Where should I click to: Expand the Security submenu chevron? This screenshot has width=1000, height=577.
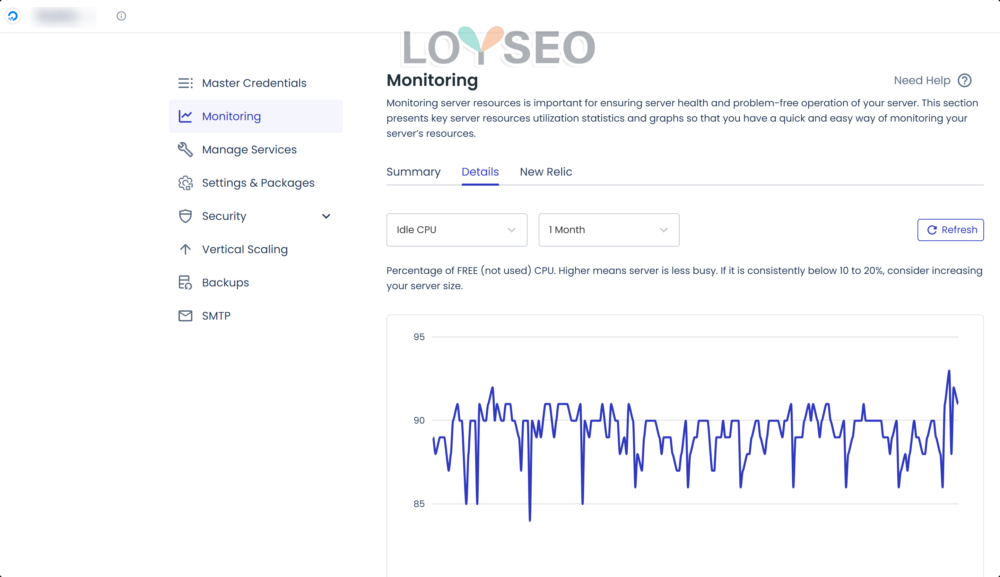[326, 216]
